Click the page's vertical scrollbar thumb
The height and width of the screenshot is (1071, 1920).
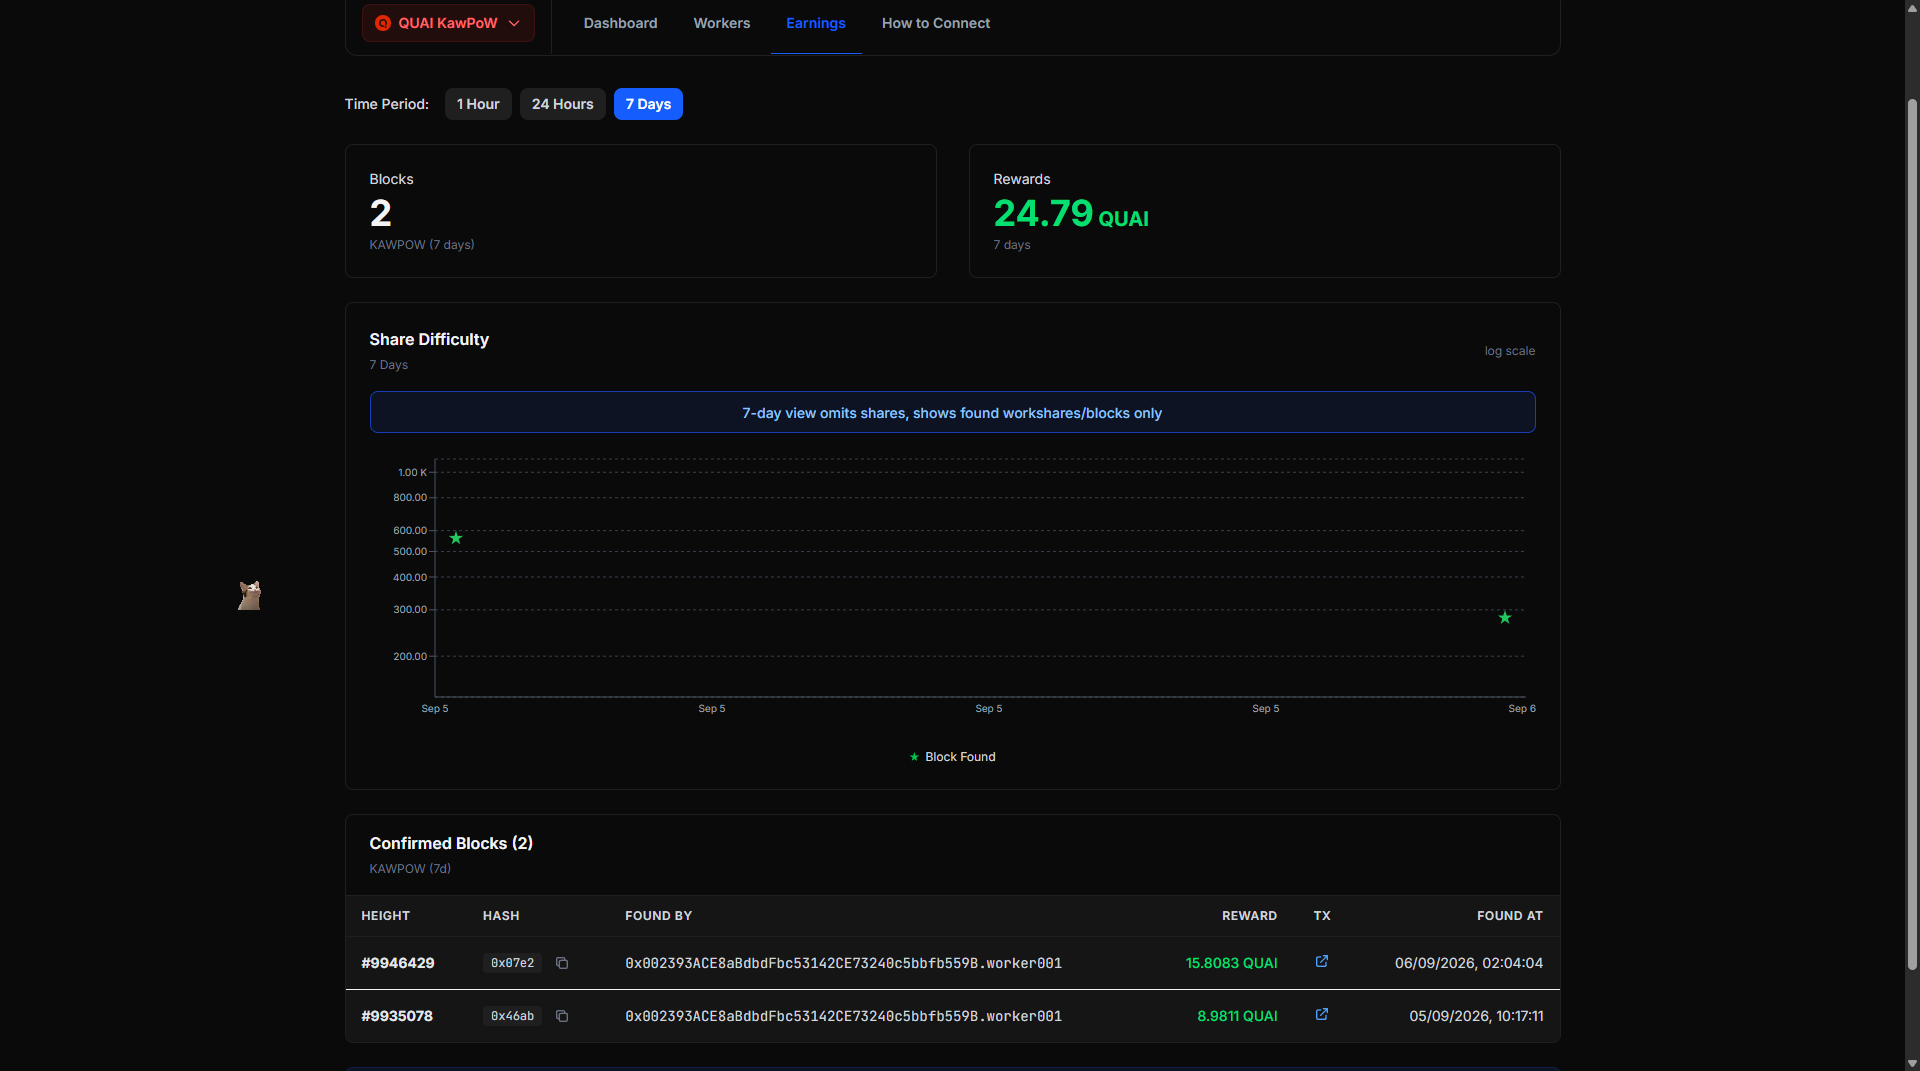[x=1912, y=535]
